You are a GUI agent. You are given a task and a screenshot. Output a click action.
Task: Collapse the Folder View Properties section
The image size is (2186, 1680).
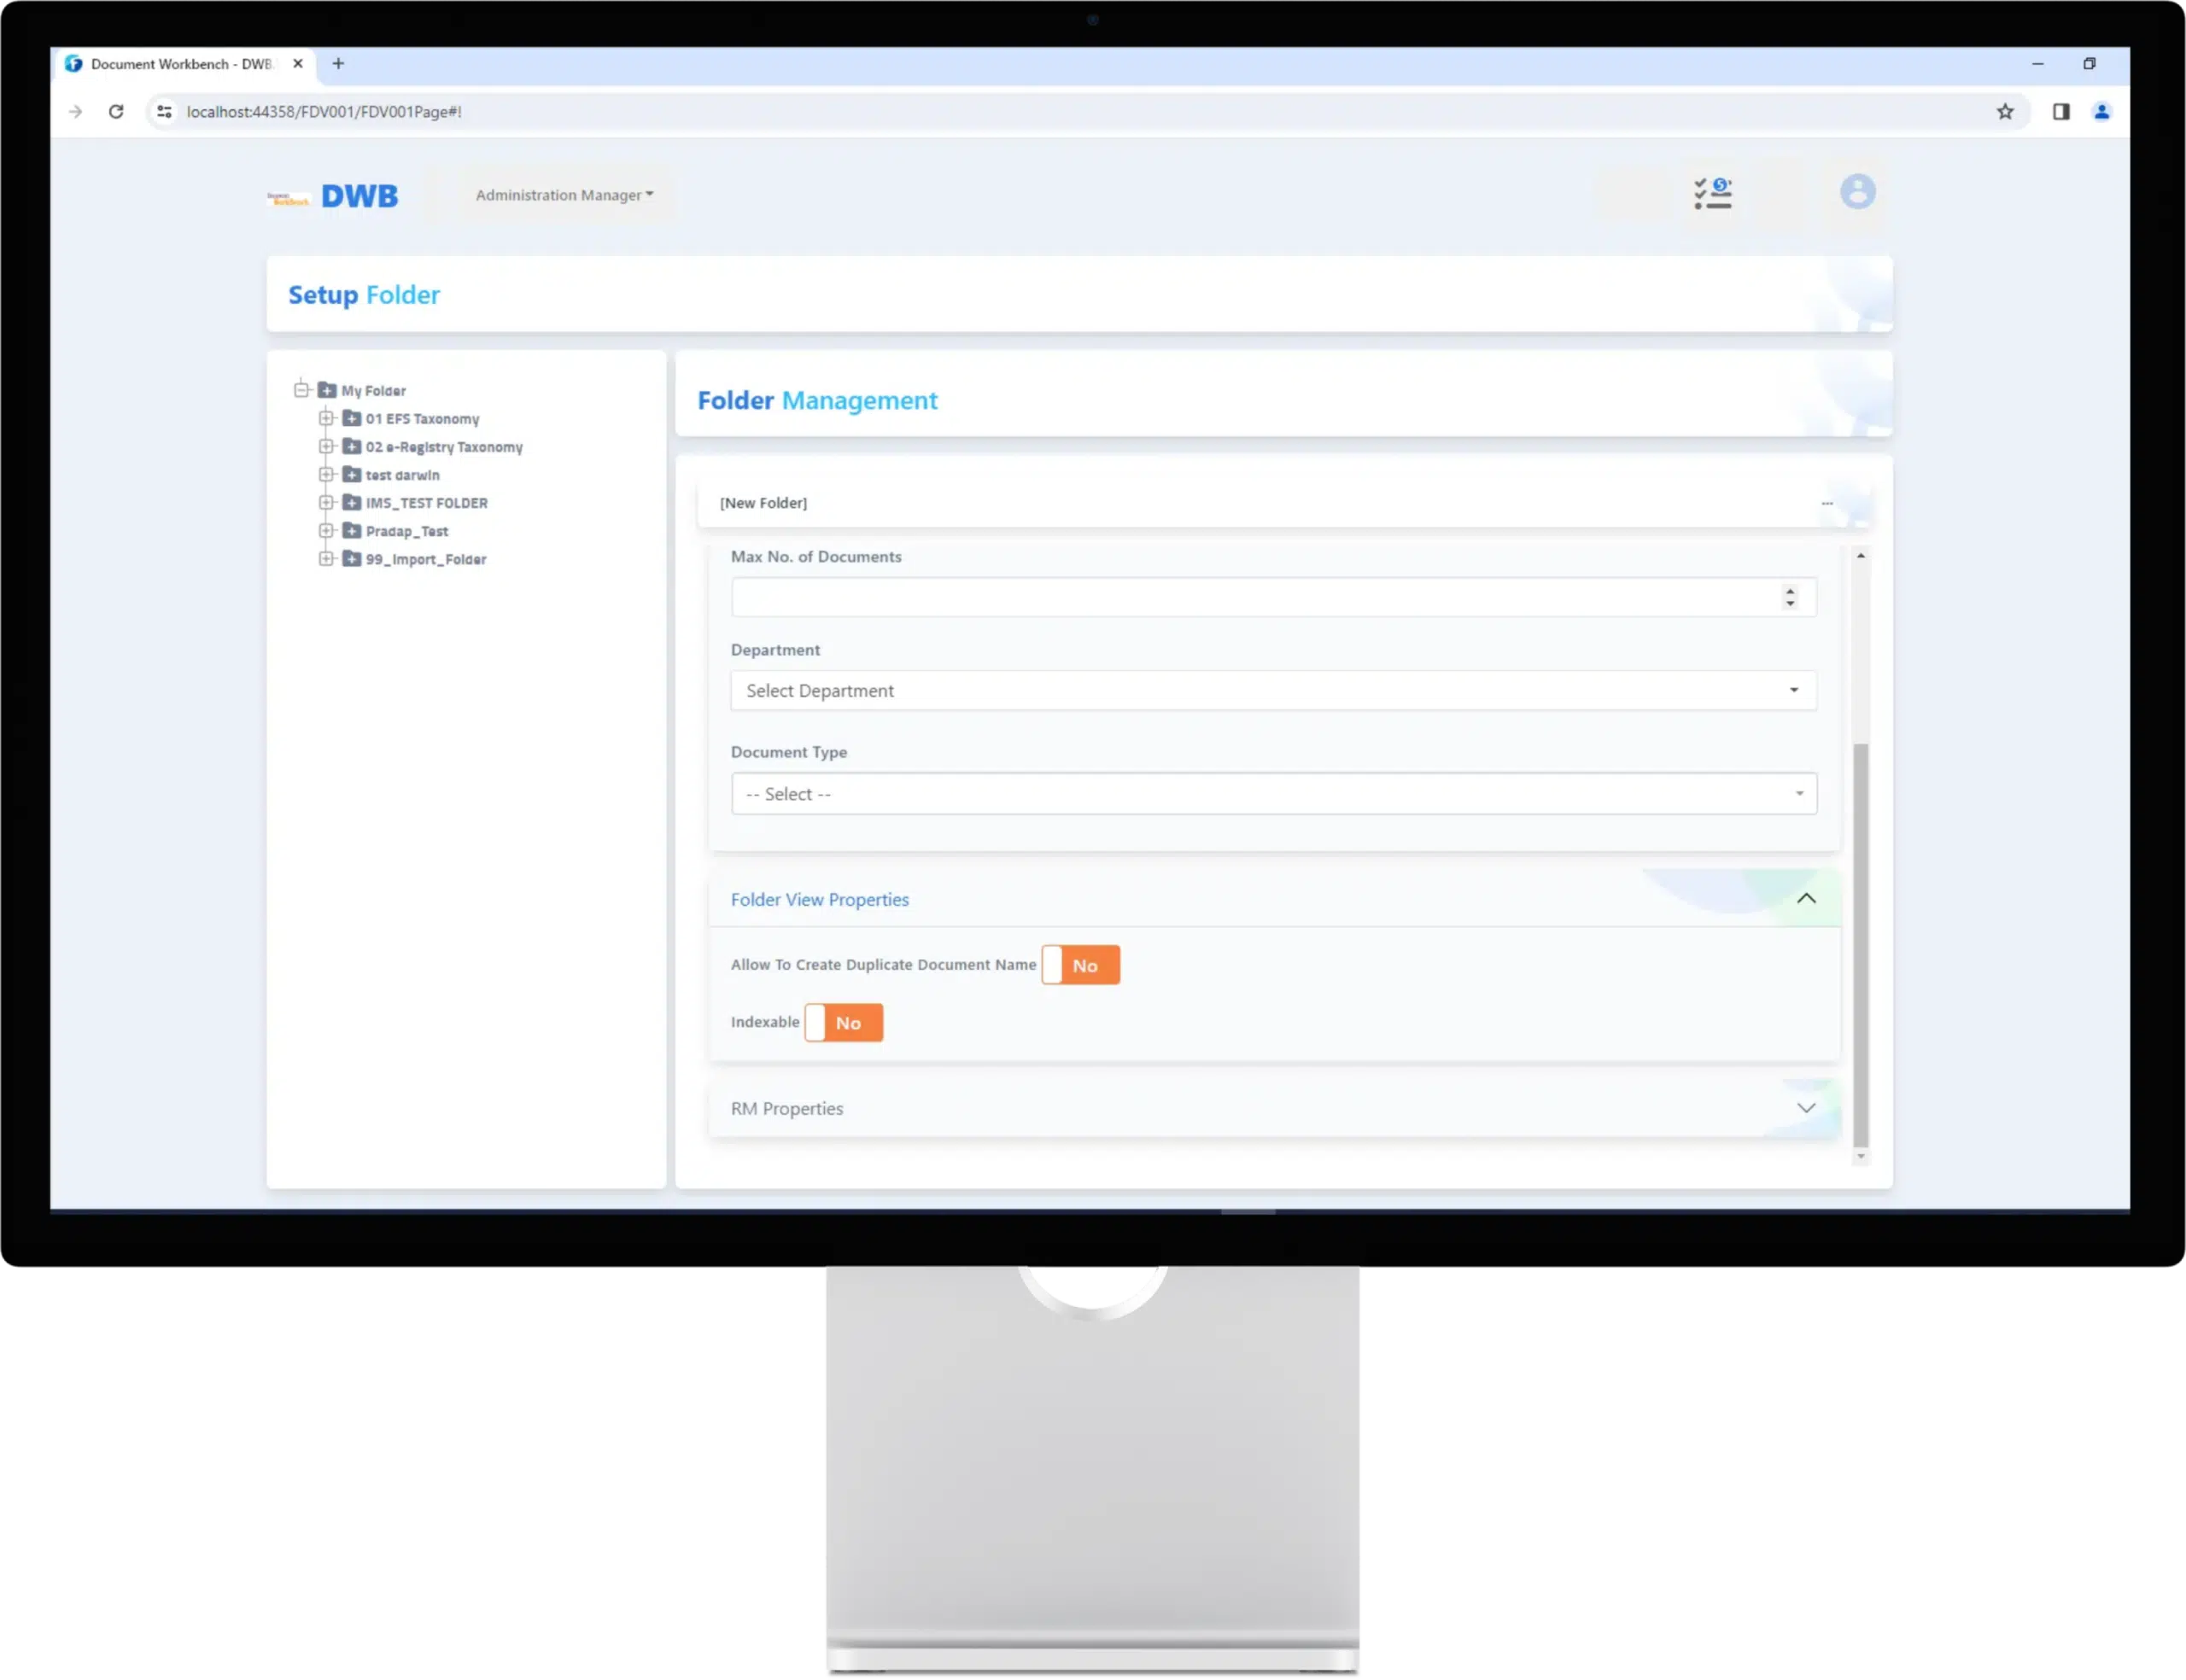point(1805,899)
